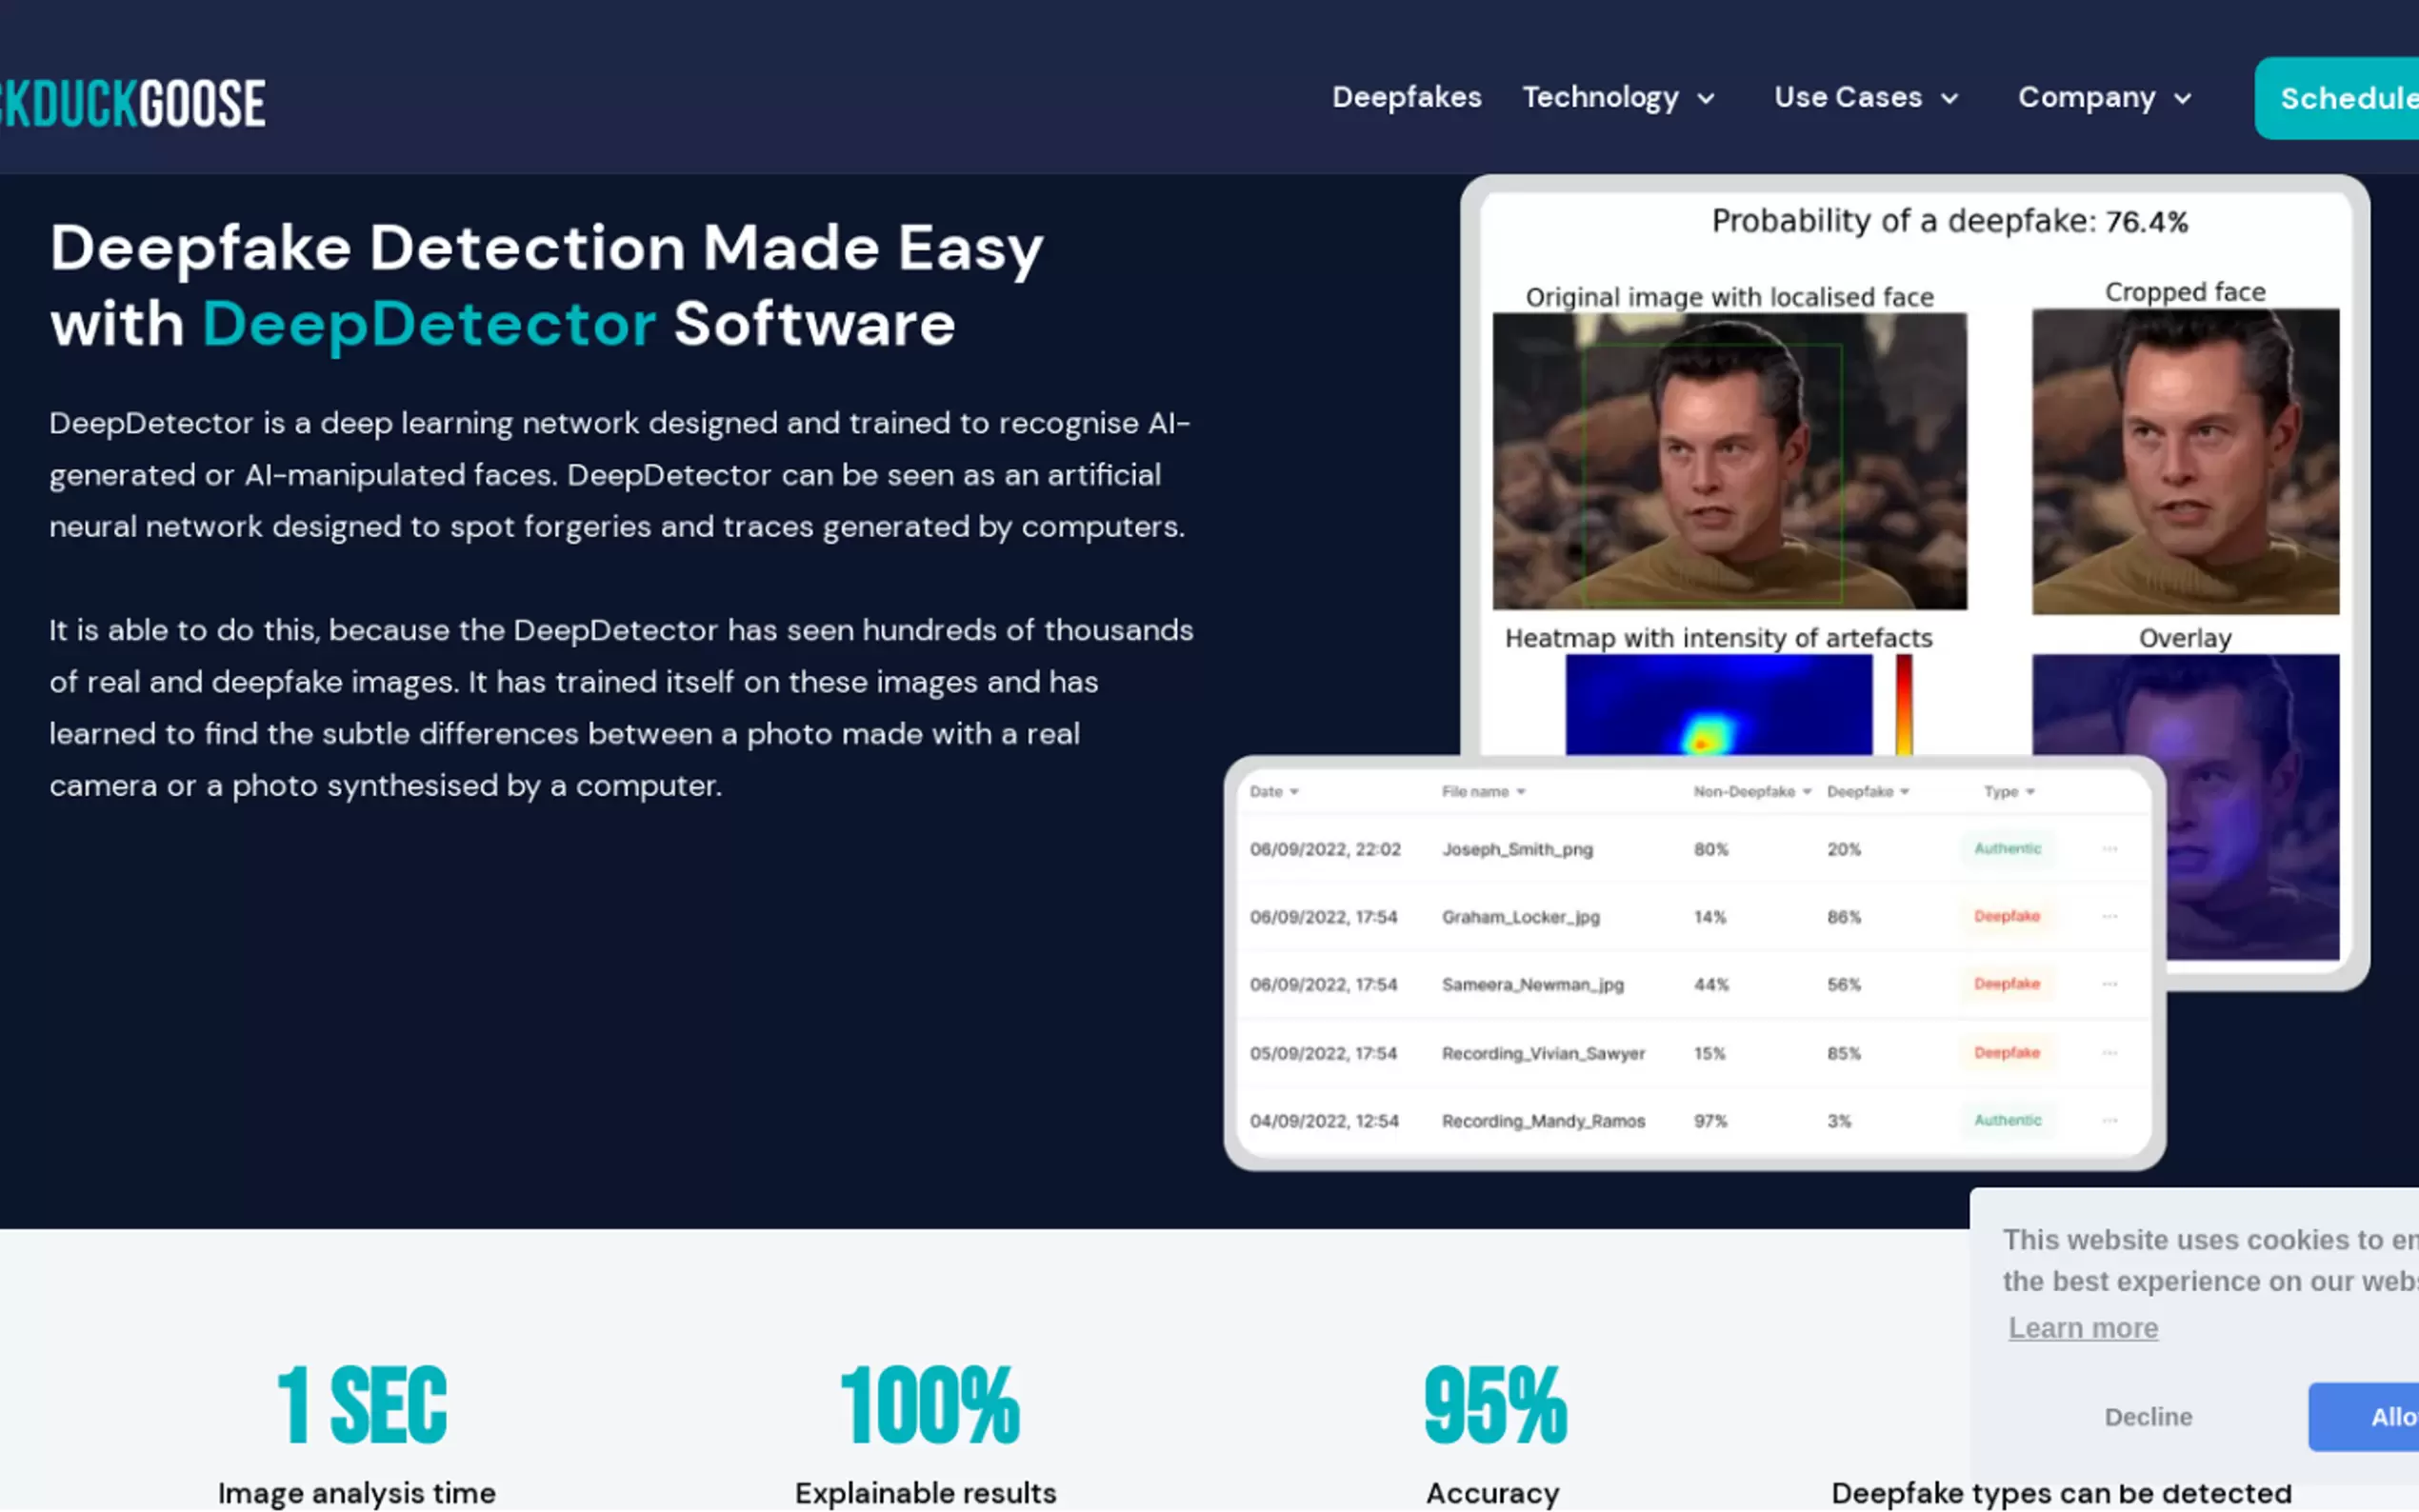Open the three-dot menu for Recording_Mandy_Ramos row
2419x1512 pixels.
tap(2109, 1121)
